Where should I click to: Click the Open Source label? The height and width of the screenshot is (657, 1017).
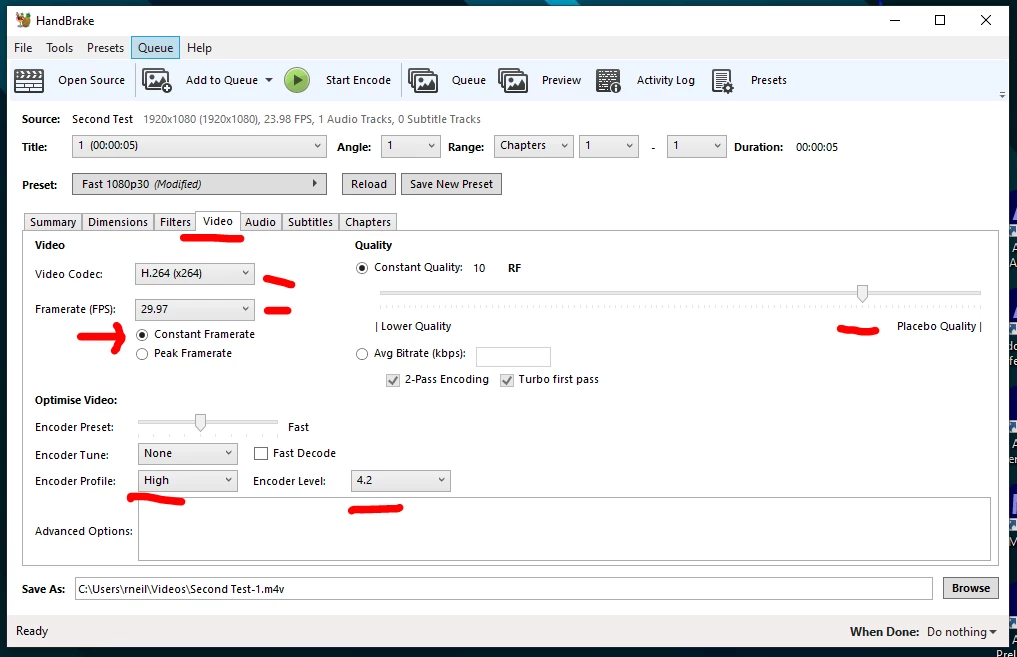click(91, 80)
